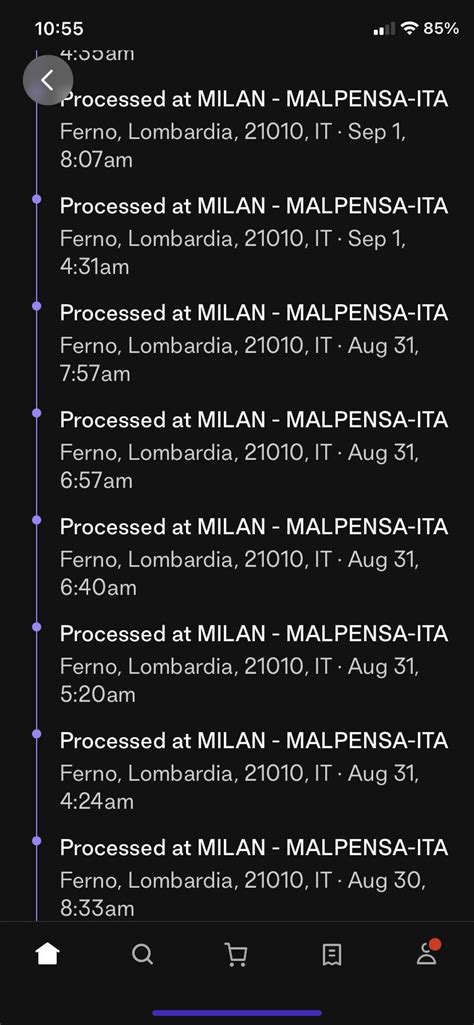Viewport: 474px width, 1025px height.
Task: Tap the 85% battery indicator
Action: coord(441,28)
